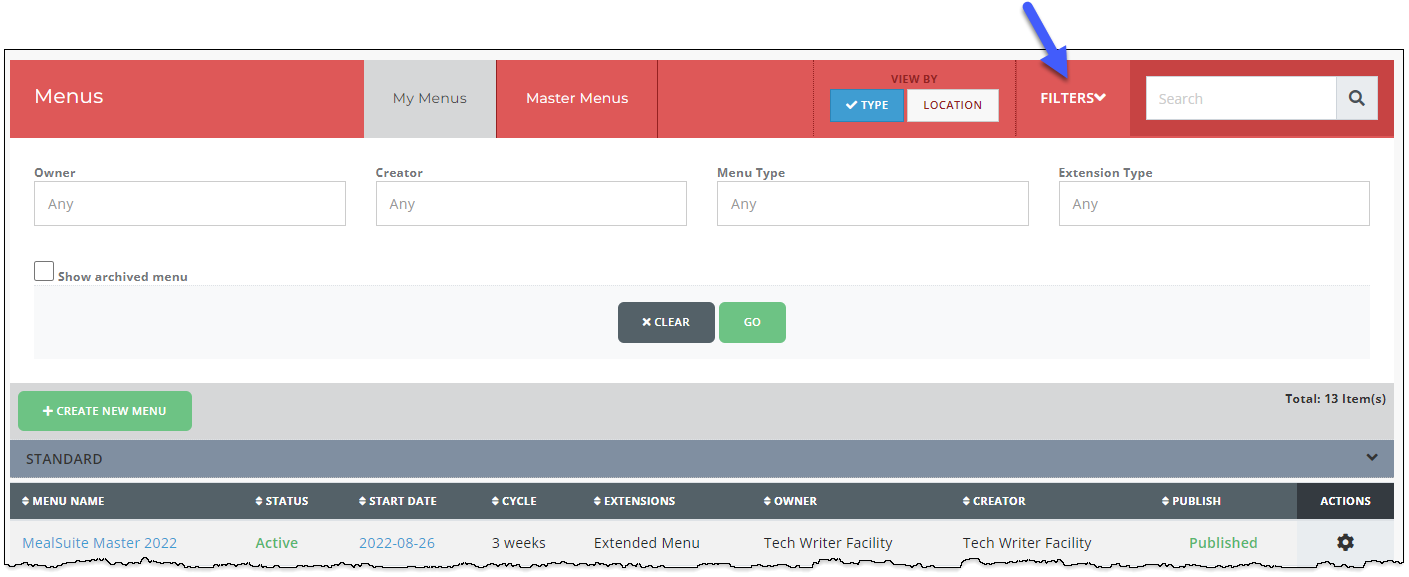This screenshot has width=1409, height=577.
Task: Select TYPE in the View By toggle
Action: click(866, 105)
